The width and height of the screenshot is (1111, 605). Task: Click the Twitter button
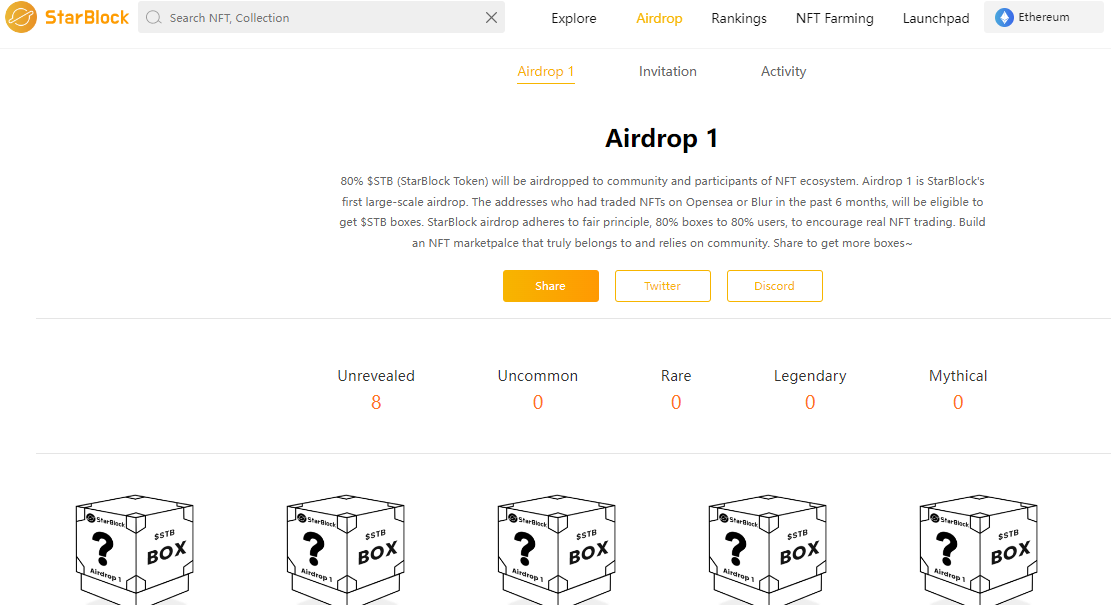662,286
